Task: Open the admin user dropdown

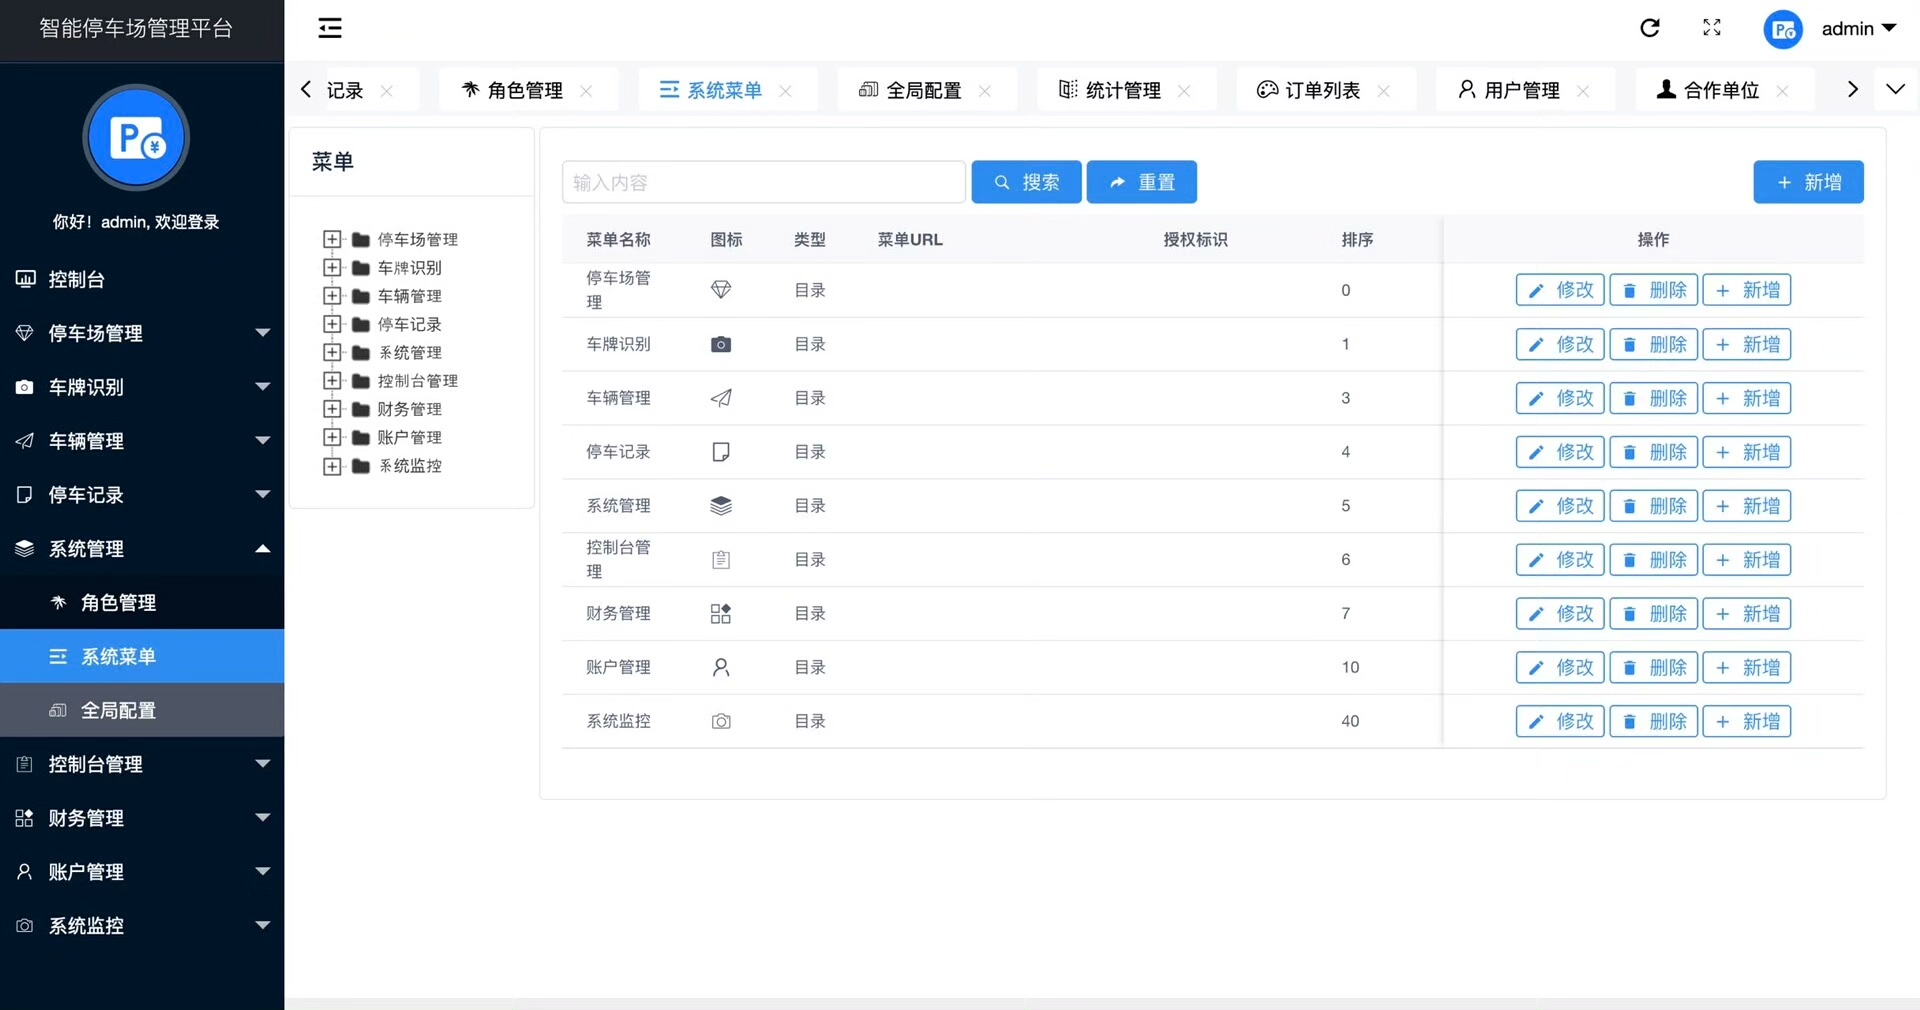Action: [1858, 29]
